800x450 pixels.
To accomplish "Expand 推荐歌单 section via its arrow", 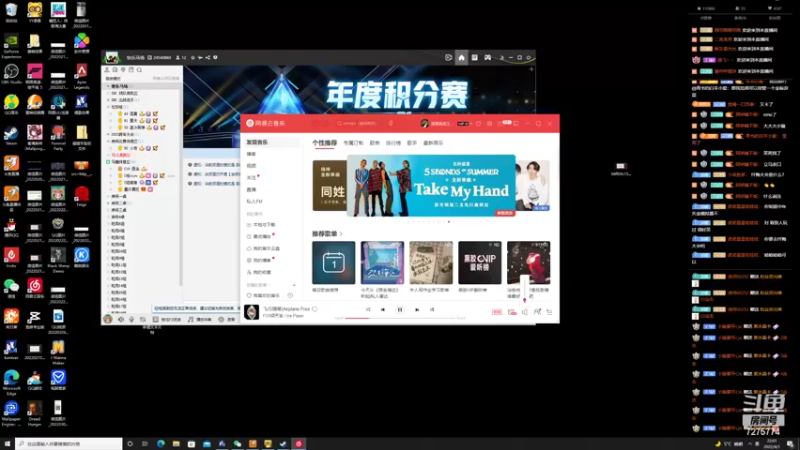I will [341, 234].
